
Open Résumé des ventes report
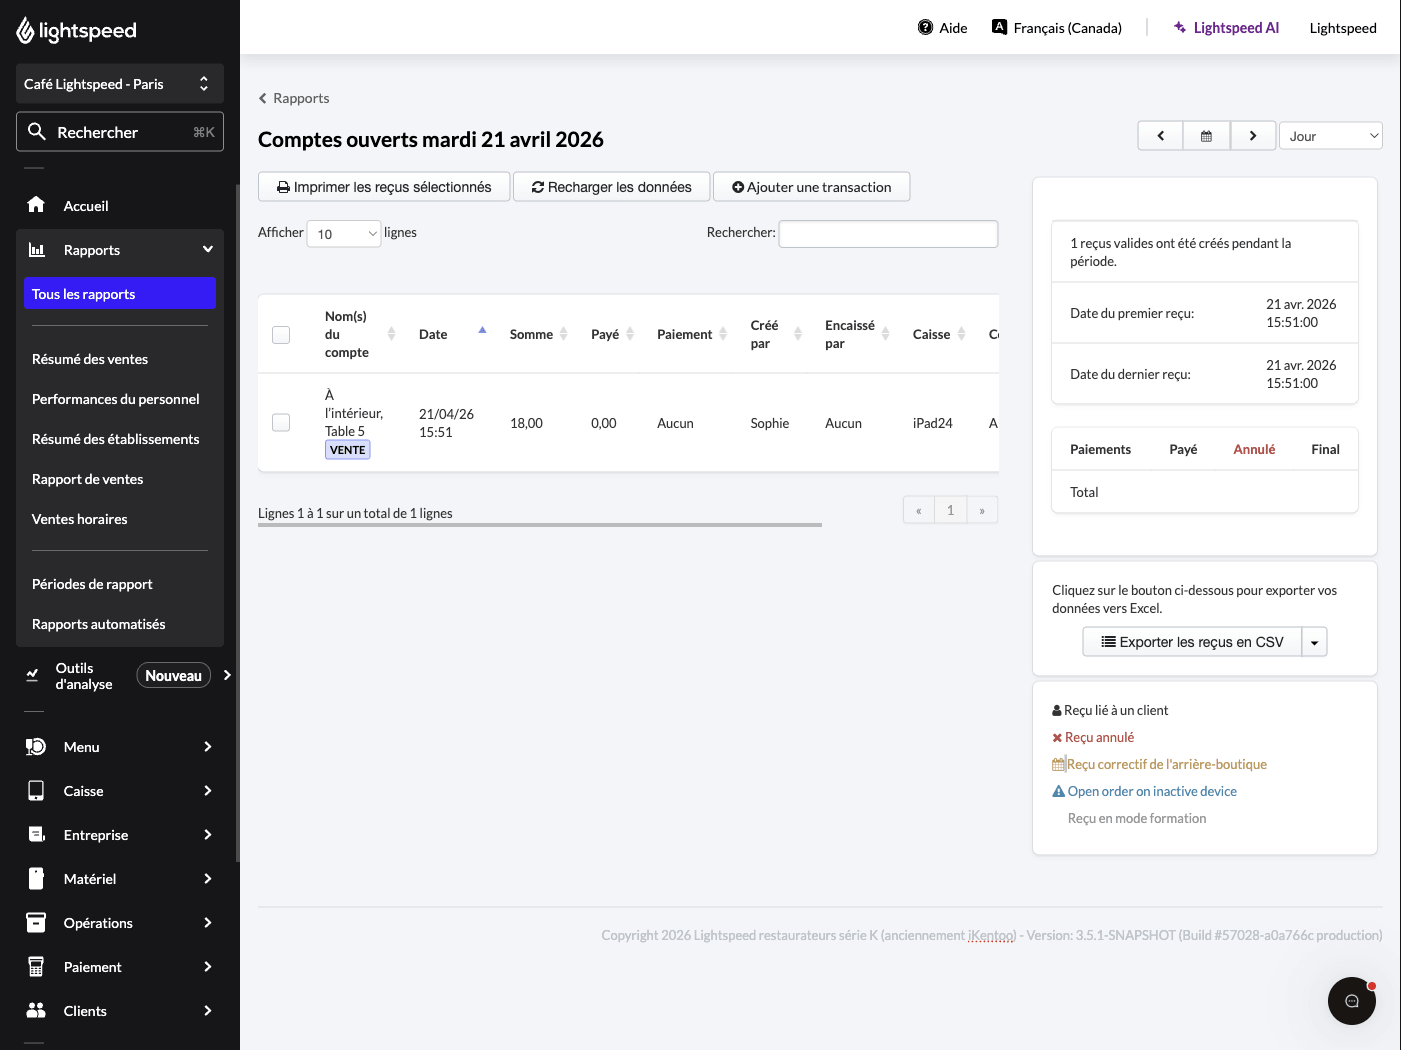(90, 359)
